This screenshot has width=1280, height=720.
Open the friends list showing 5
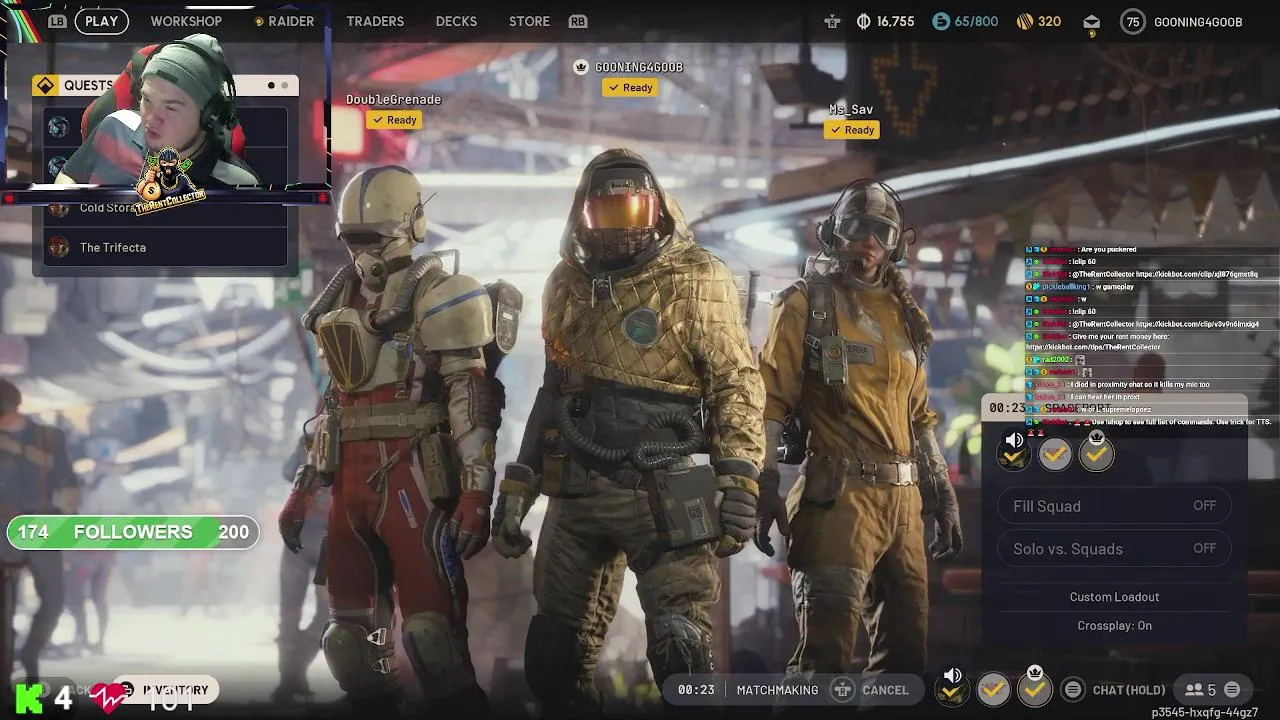(1200, 690)
